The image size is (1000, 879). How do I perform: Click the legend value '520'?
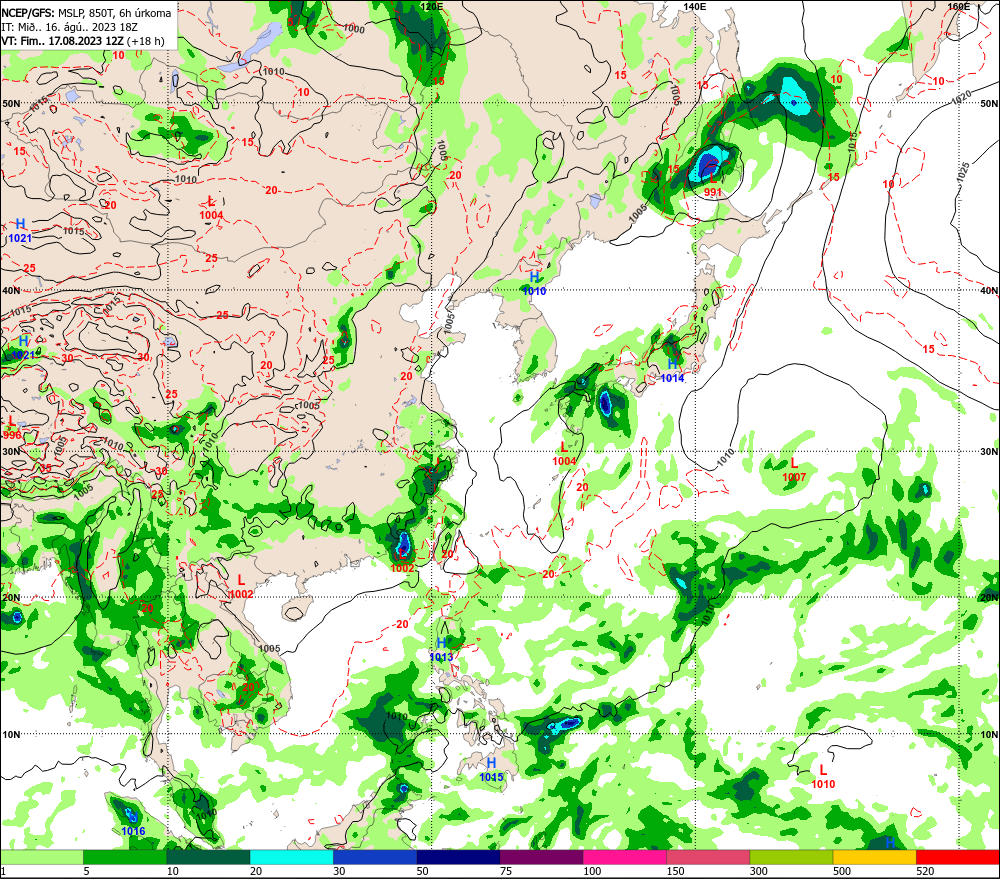pos(925,871)
